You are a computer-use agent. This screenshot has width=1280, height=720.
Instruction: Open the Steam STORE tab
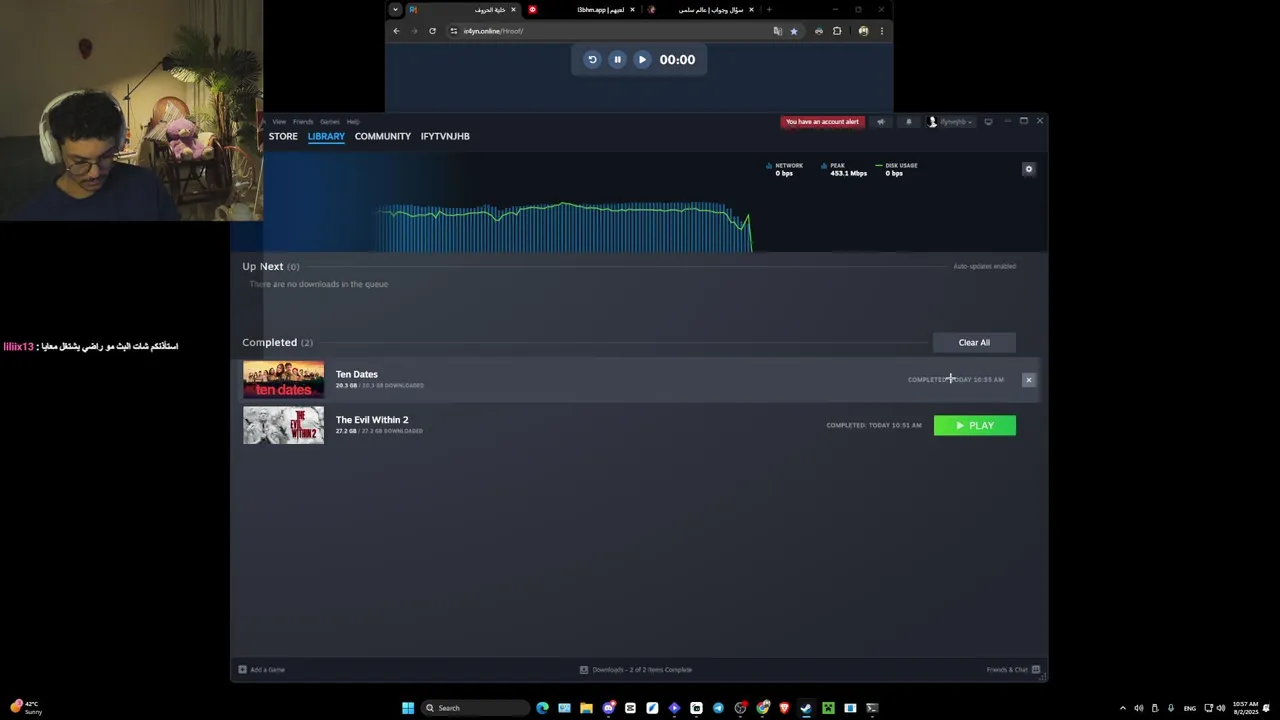pos(283,136)
